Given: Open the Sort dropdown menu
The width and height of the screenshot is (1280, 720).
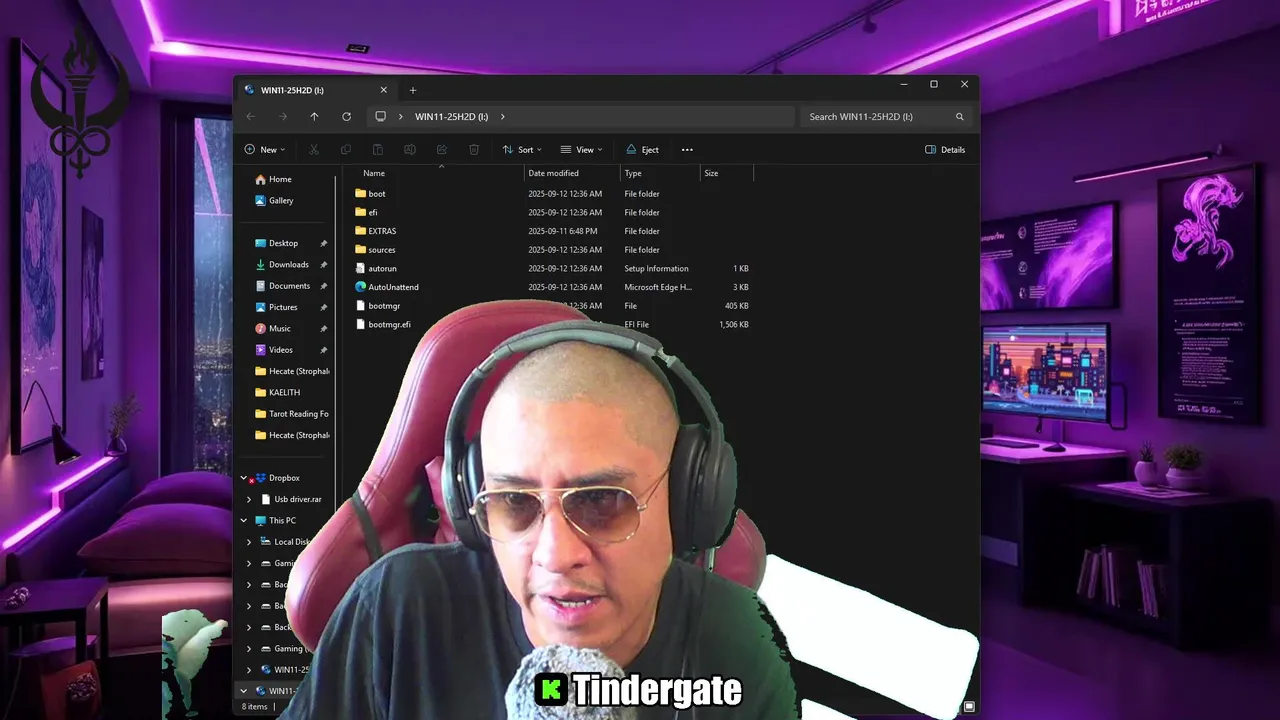Looking at the screenshot, I should pyautogui.click(x=522, y=150).
